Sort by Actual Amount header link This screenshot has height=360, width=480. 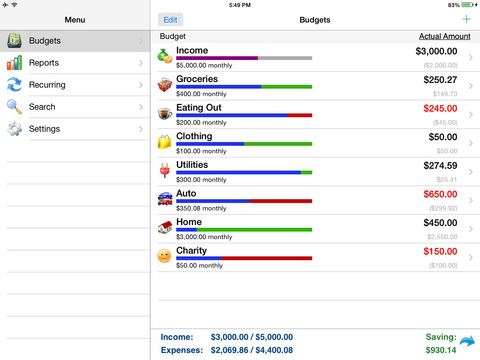click(x=444, y=36)
